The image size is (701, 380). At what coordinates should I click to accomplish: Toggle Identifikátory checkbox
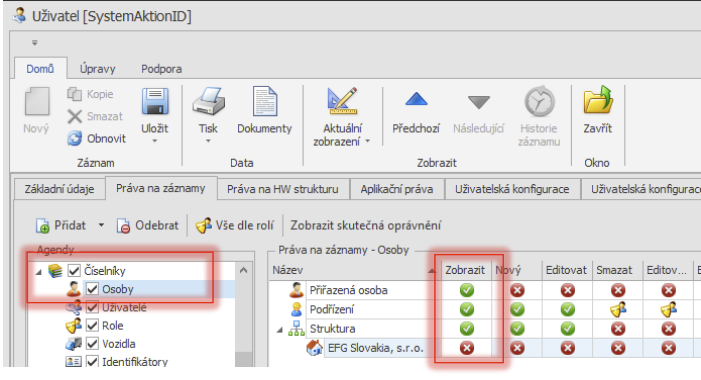[92, 361]
